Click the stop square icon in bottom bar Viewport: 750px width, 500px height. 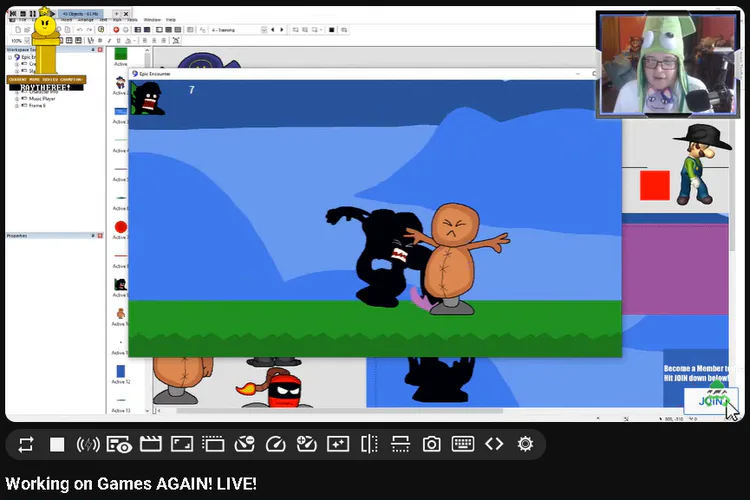click(57, 444)
